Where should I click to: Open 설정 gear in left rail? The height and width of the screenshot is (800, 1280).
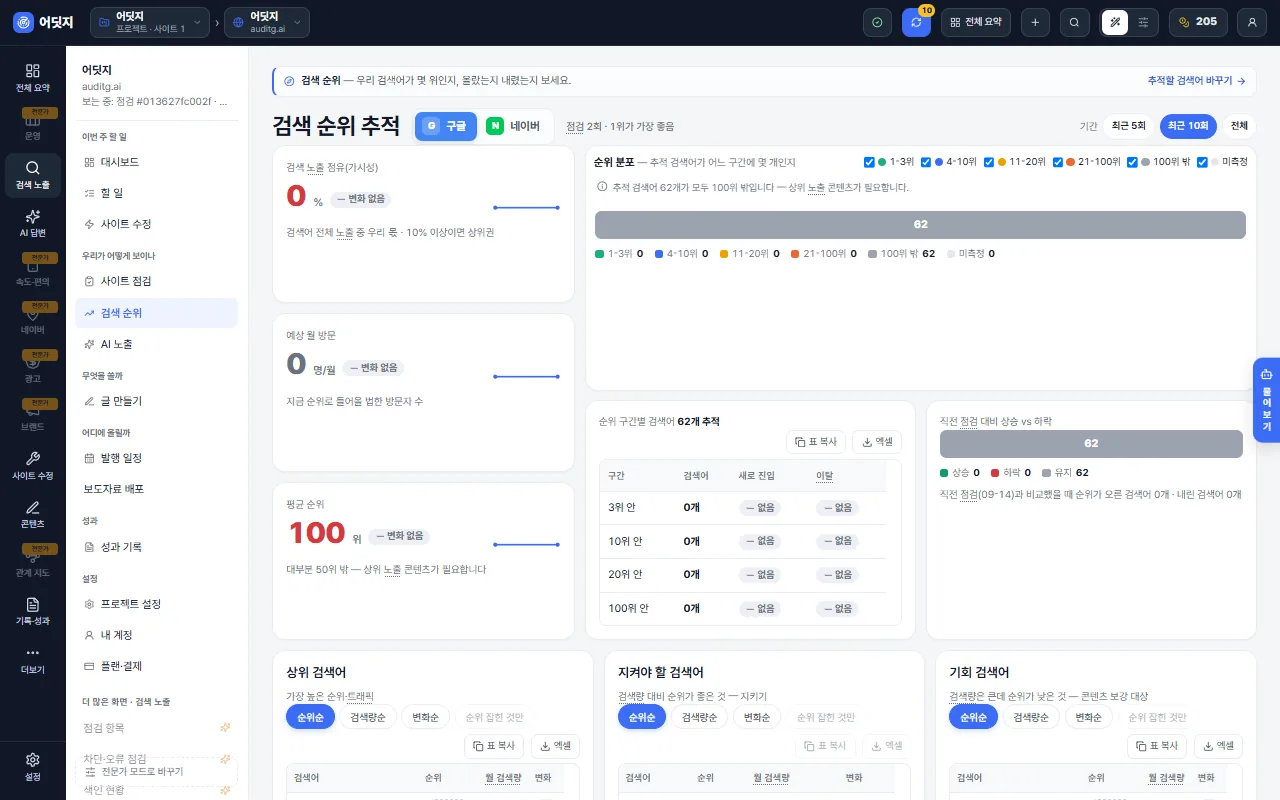click(32, 767)
